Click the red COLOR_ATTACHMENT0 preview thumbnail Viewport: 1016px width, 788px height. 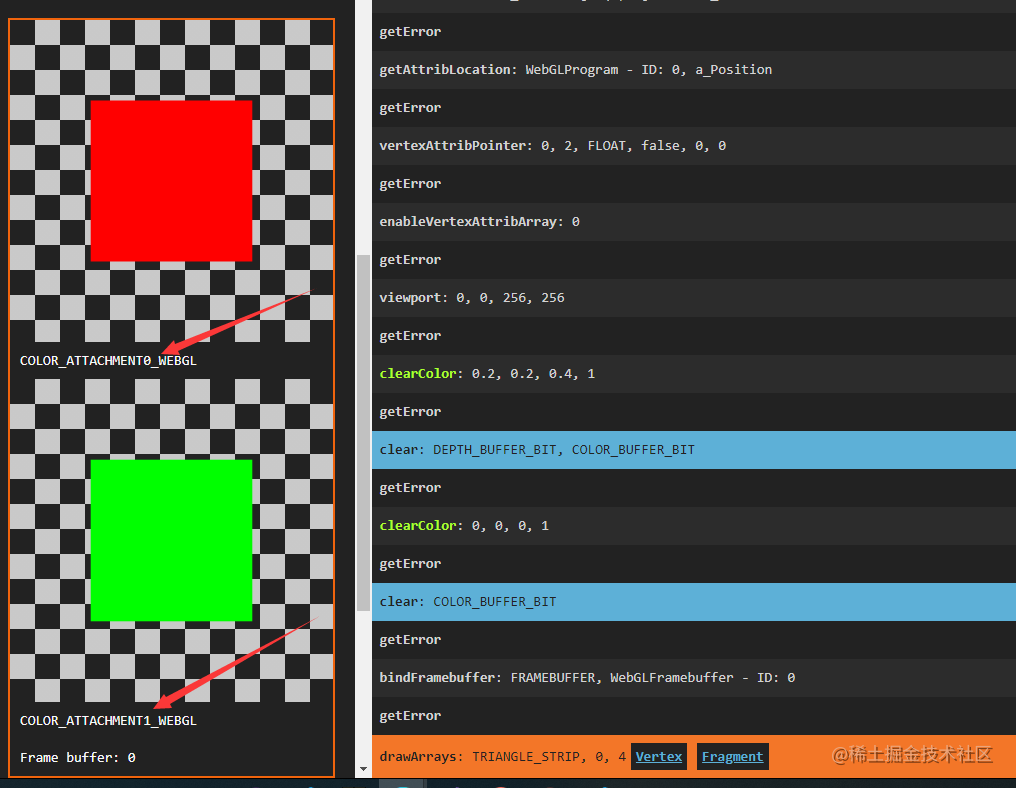(172, 181)
